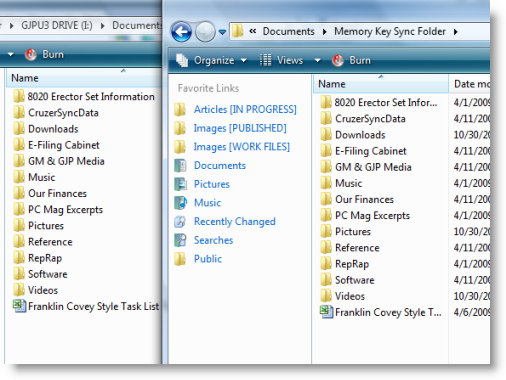Expand arrow after Documents breadcrumb
This screenshot has width=506, height=380.
(x=325, y=32)
